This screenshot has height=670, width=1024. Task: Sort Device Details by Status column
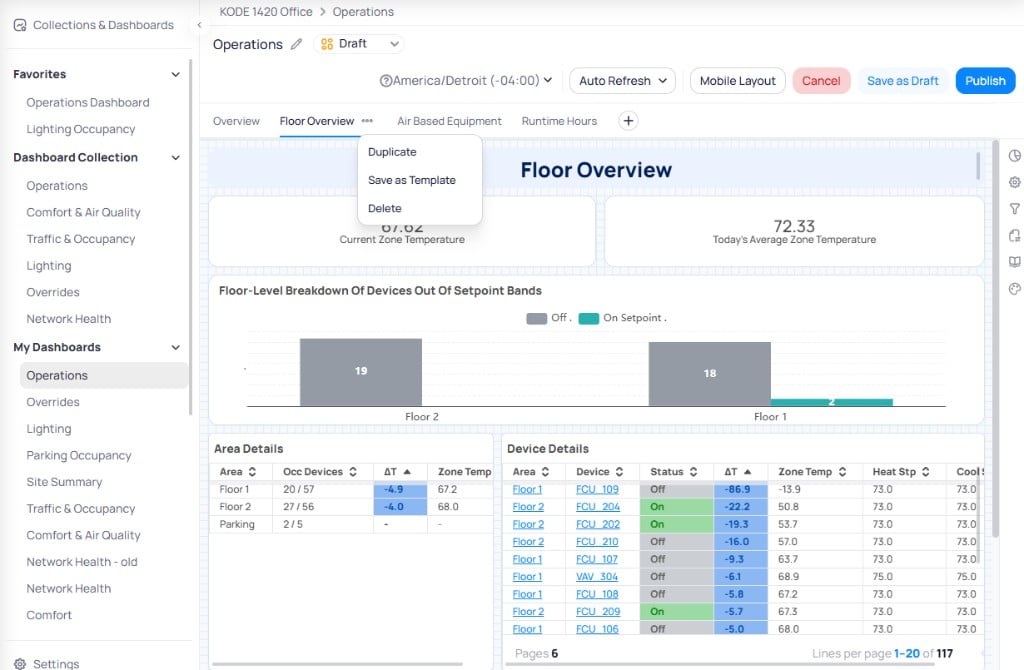[x=693, y=471]
